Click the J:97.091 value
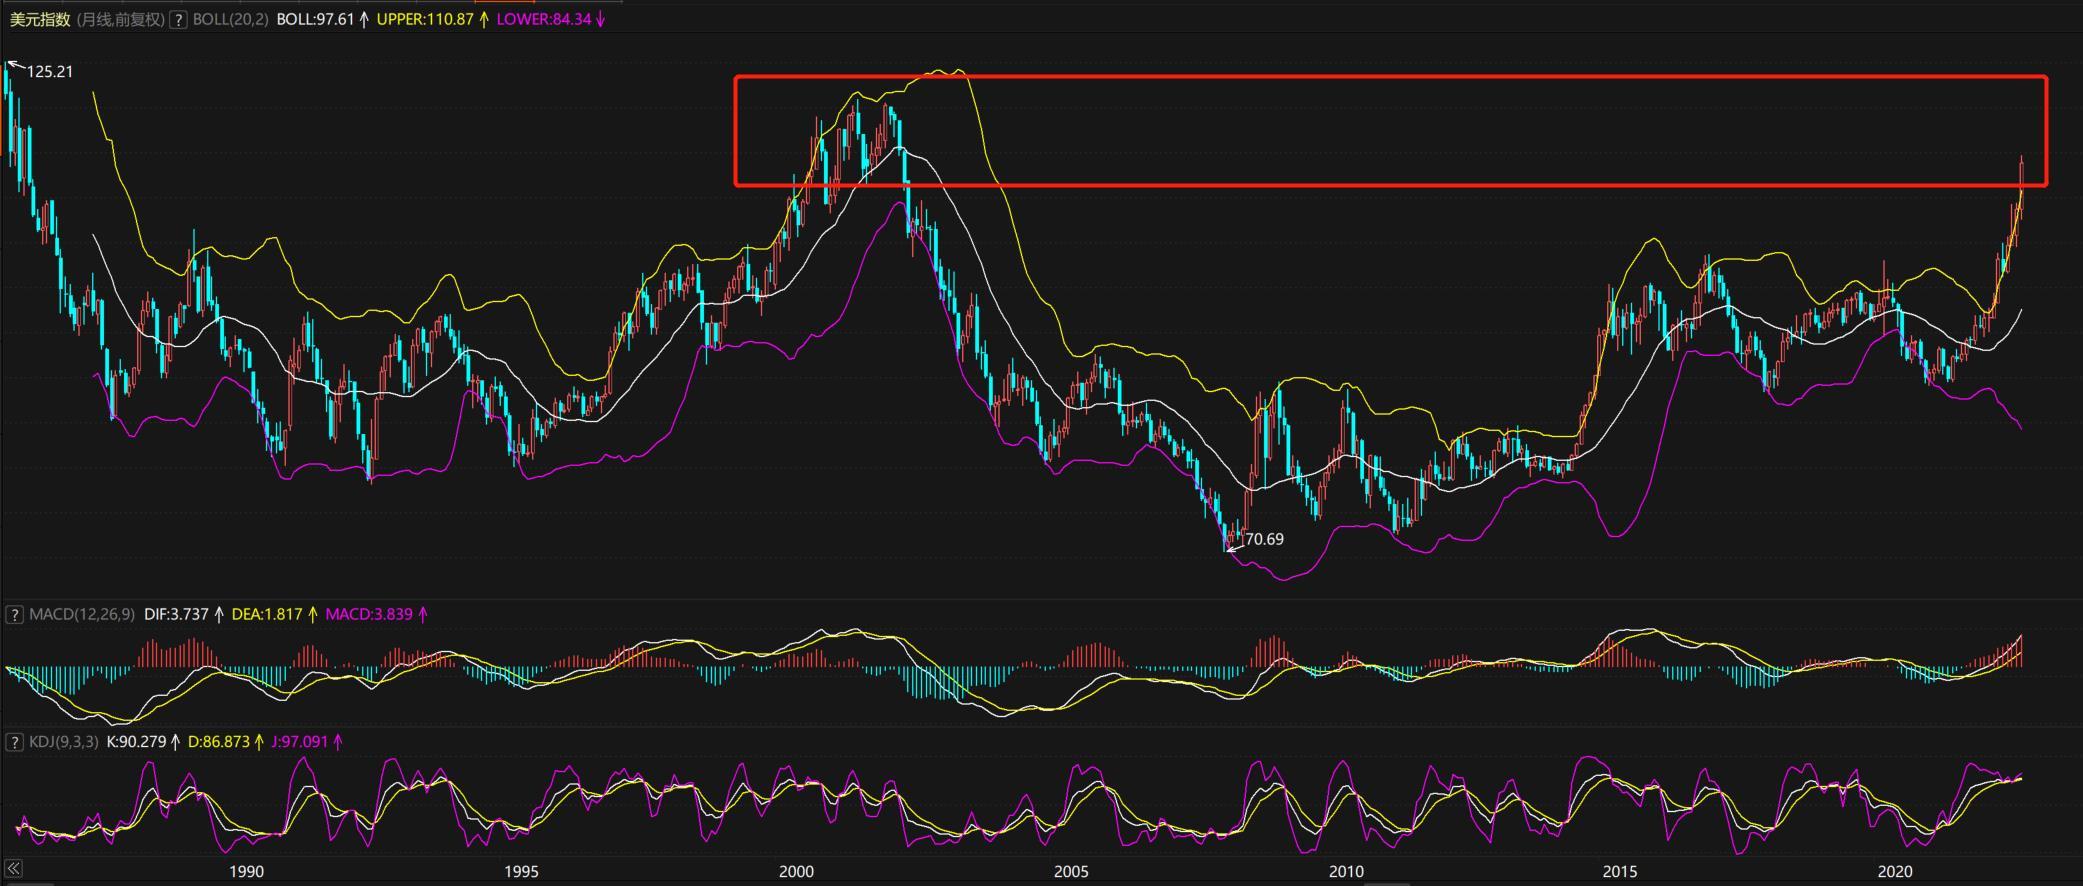Screen dimensions: 2083x886 [300, 742]
